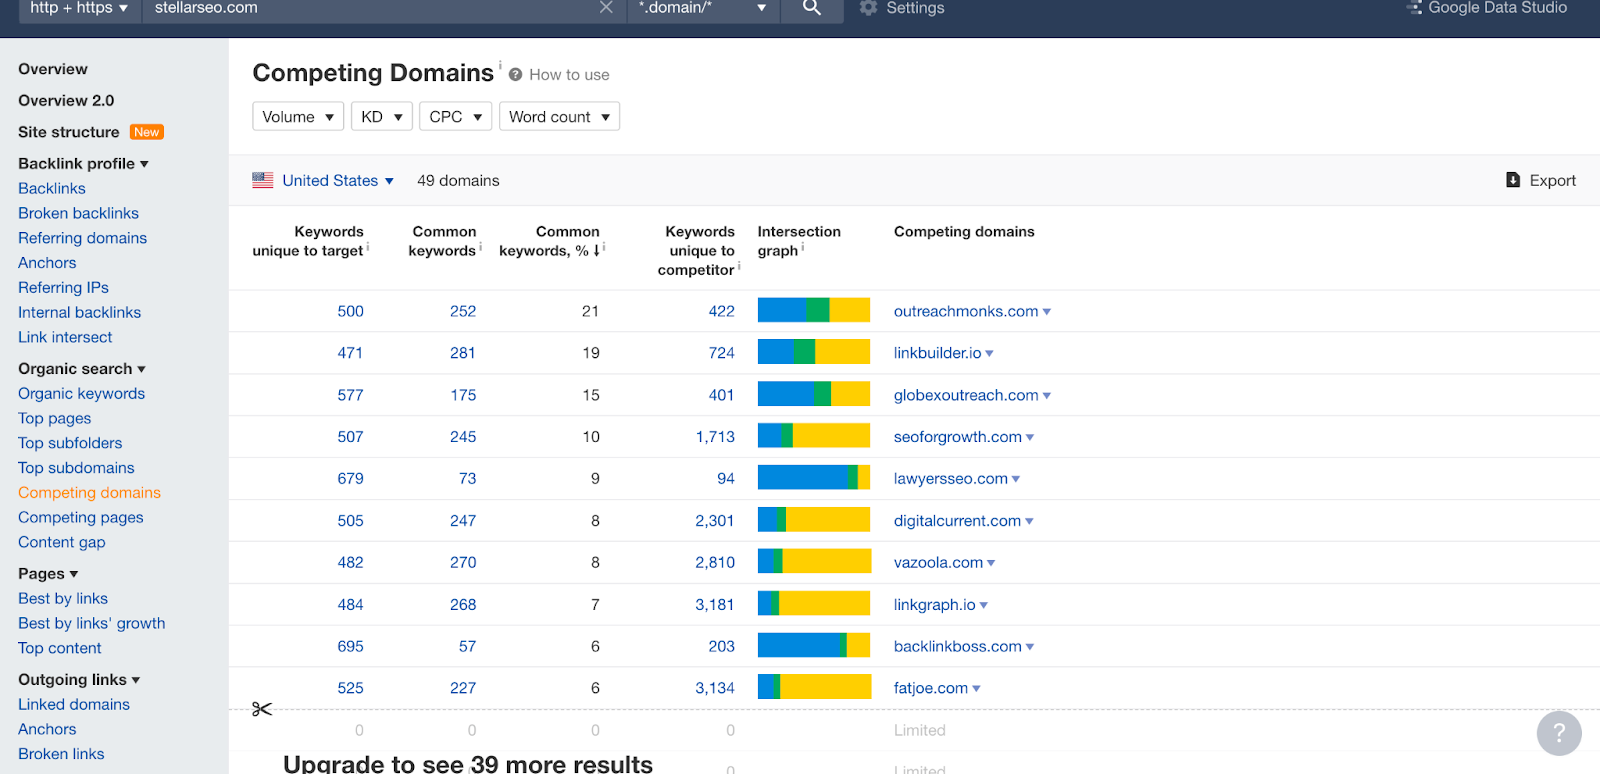This screenshot has width=1600, height=774.
Task: Click the intersection graph bar for lawyersseo.com
Action: 813,478
